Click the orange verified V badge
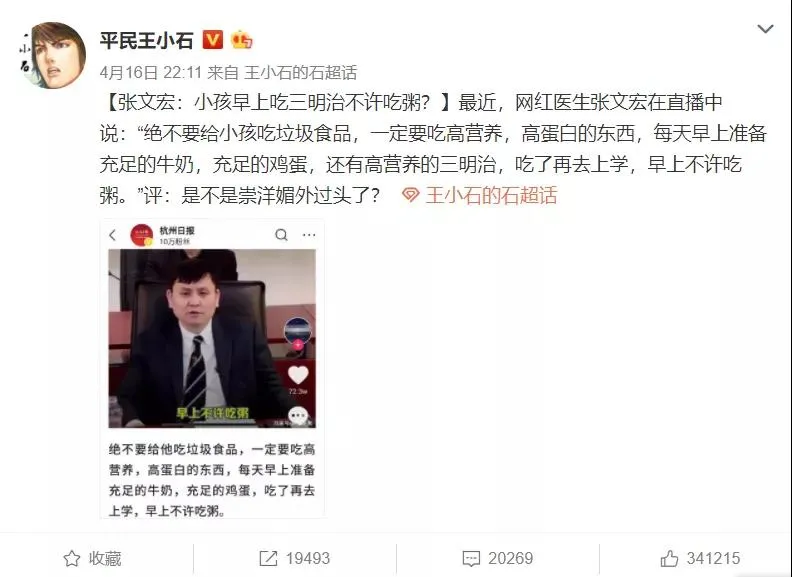The height and width of the screenshot is (577, 792). tap(213, 39)
